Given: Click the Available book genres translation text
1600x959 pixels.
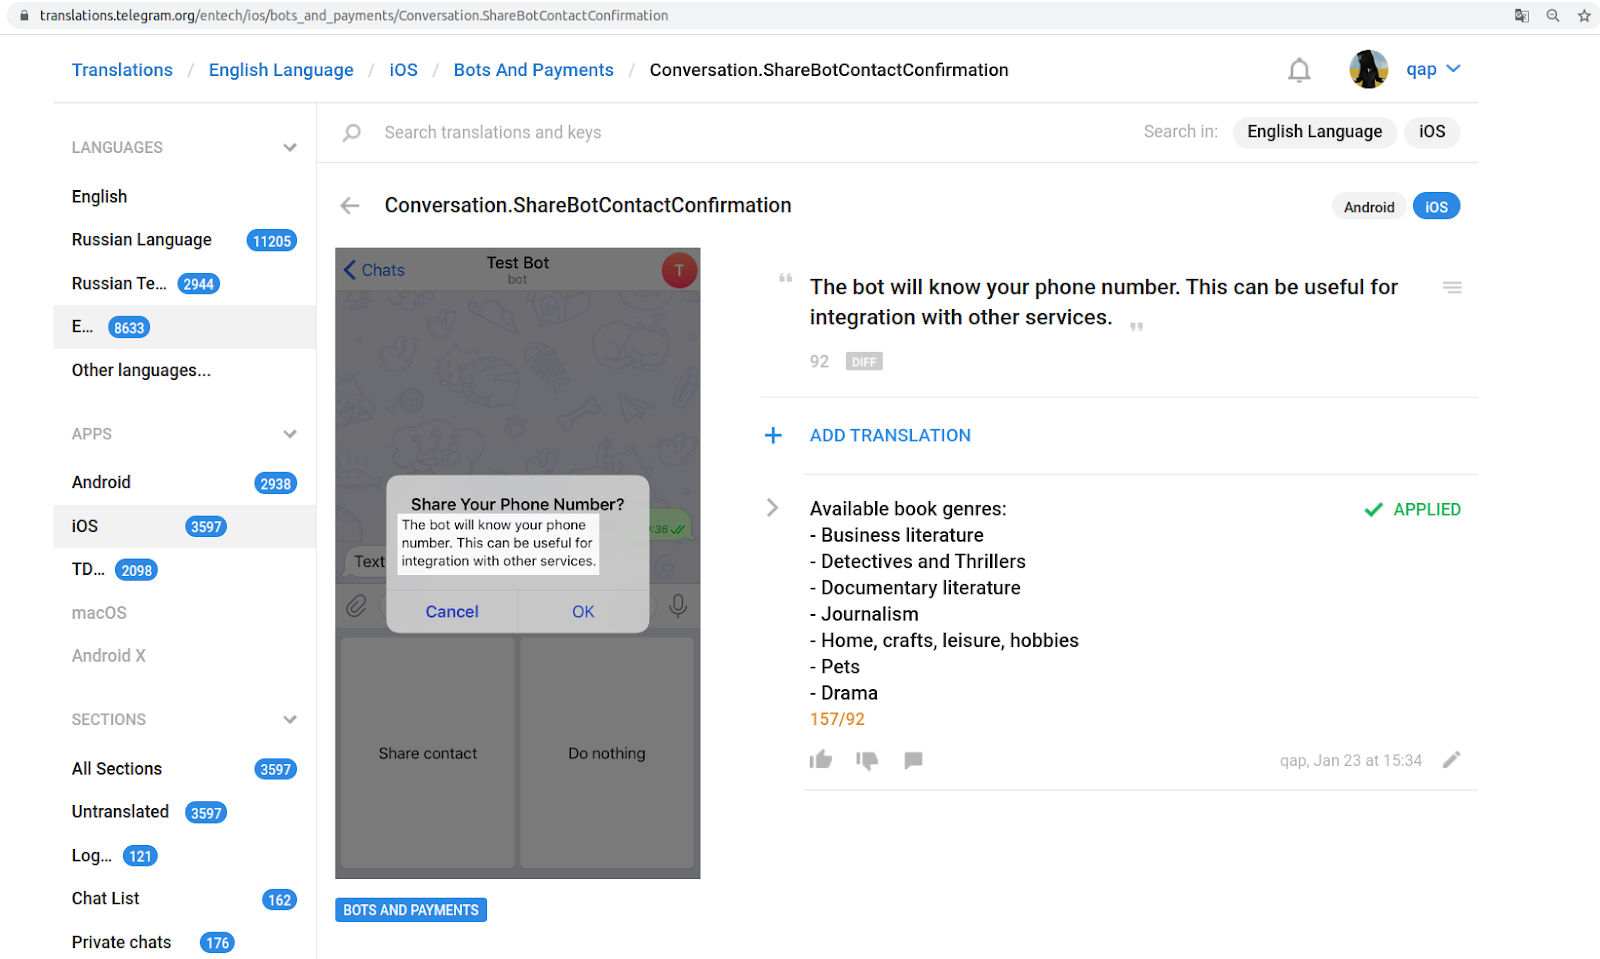Looking at the screenshot, I should coord(944,601).
